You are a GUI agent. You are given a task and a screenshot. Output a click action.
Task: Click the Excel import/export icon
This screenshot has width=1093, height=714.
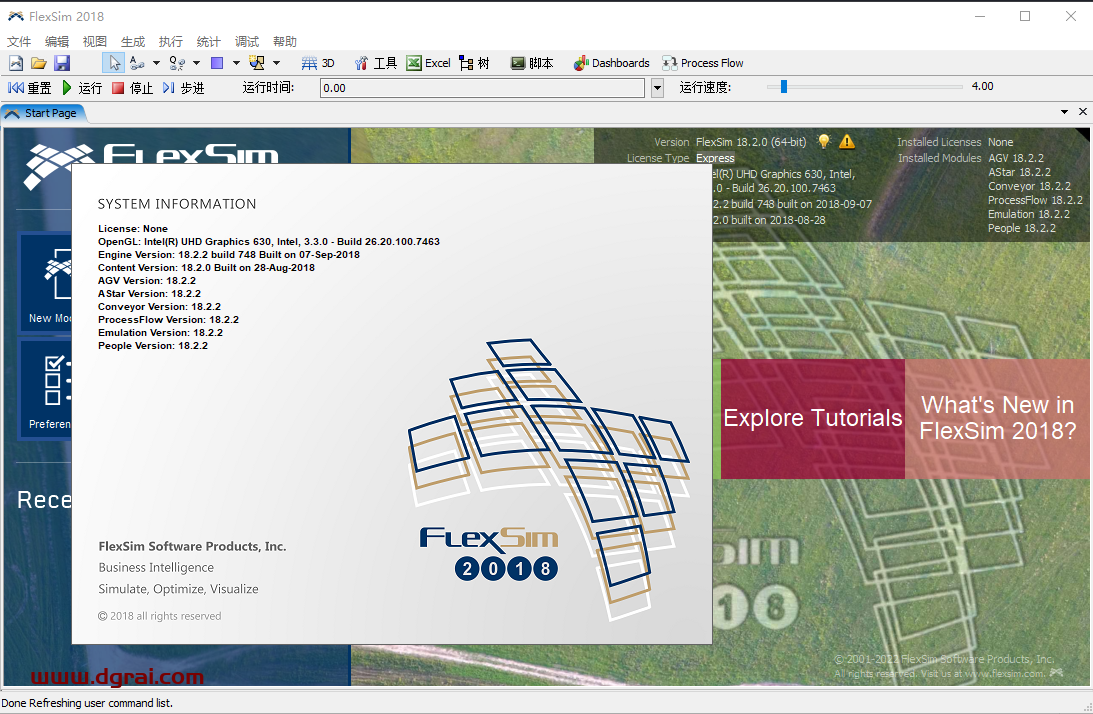427,62
